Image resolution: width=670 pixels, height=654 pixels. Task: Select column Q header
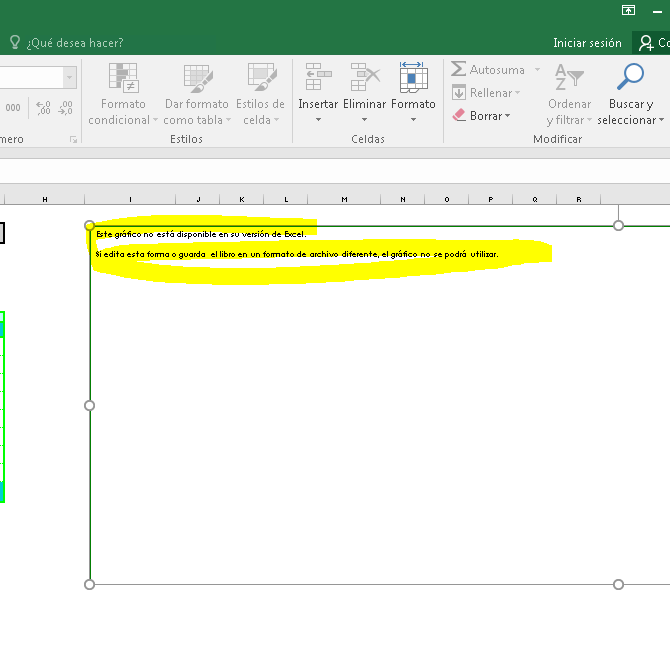(x=535, y=199)
